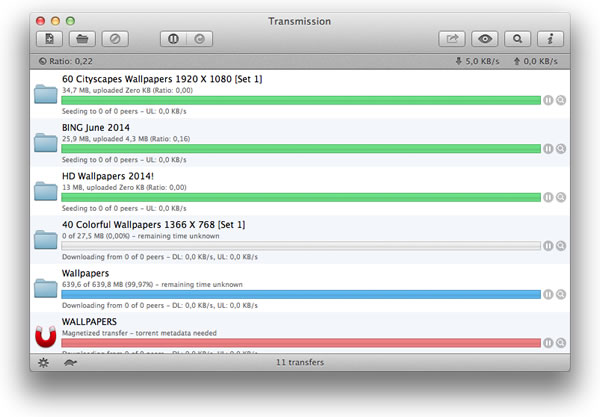
Task: Click green progress bar of BING June 2014
Action: (301, 149)
